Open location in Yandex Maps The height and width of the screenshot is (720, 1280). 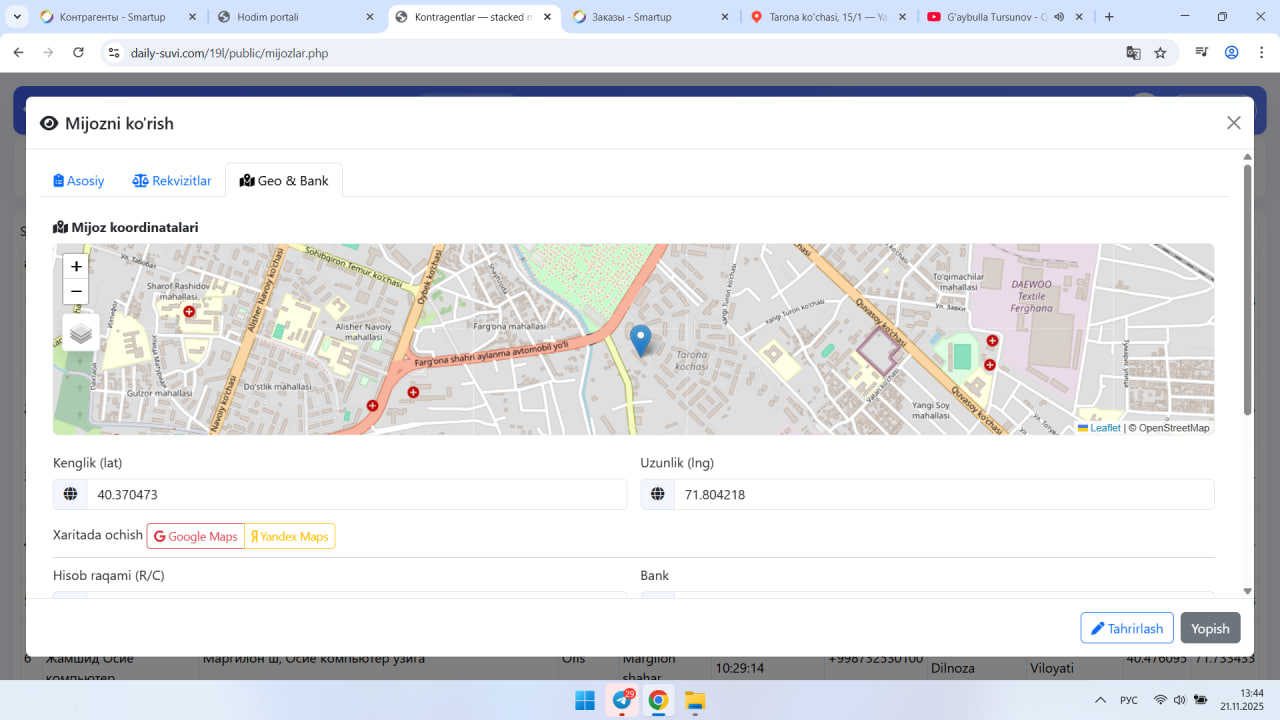289,536
